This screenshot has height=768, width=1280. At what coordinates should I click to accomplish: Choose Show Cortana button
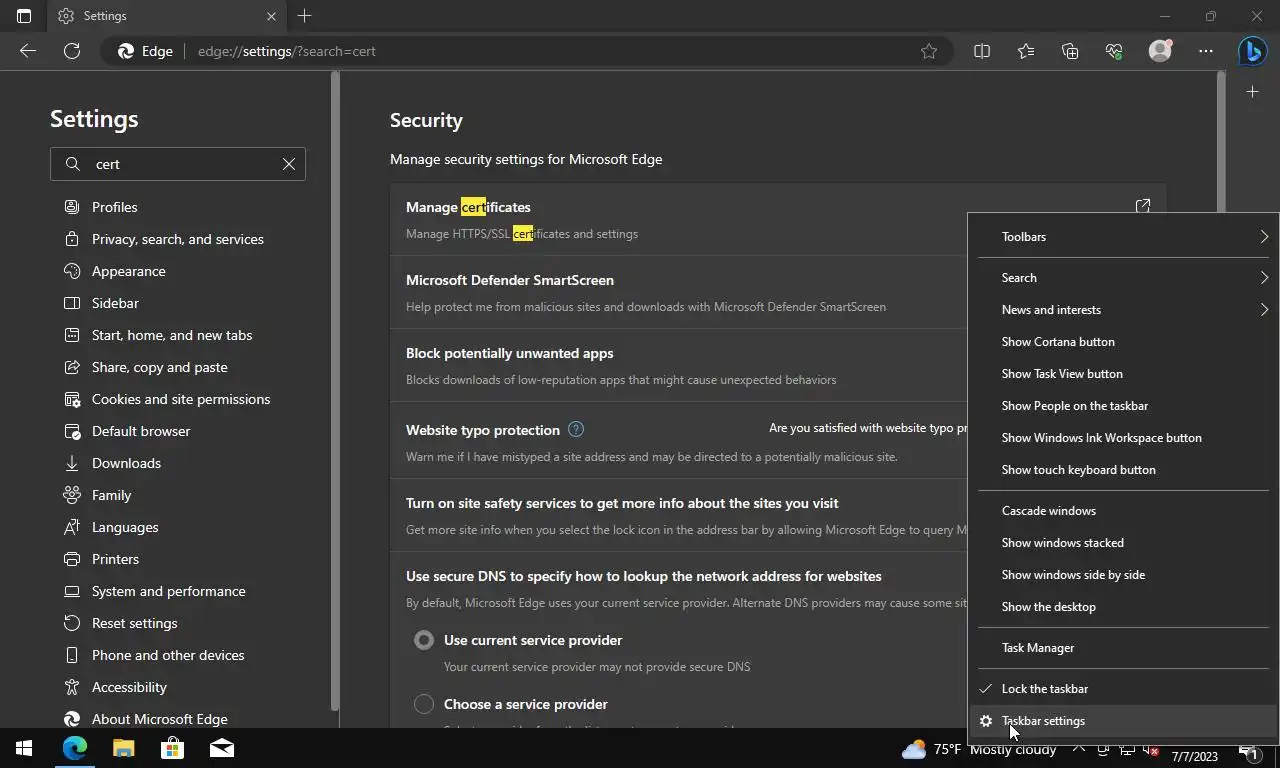(1123, 342)
